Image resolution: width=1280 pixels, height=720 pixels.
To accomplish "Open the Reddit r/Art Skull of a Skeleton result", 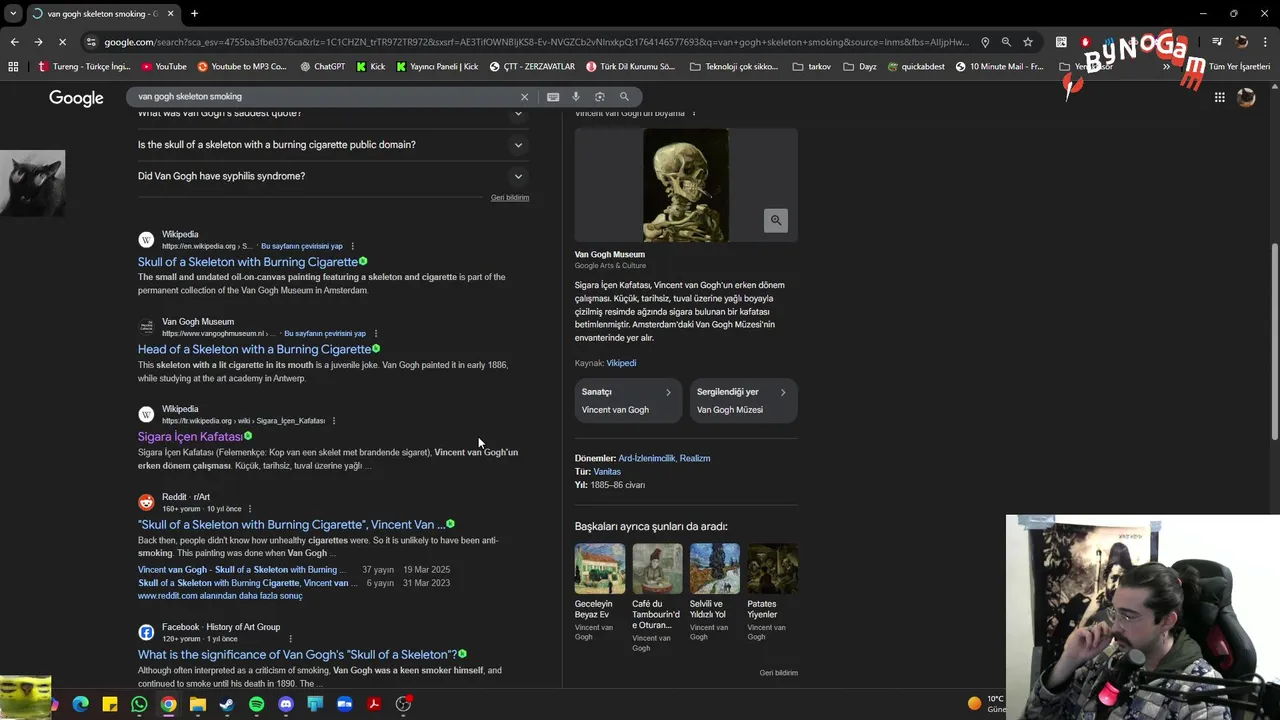I will (x=291, y=525).
